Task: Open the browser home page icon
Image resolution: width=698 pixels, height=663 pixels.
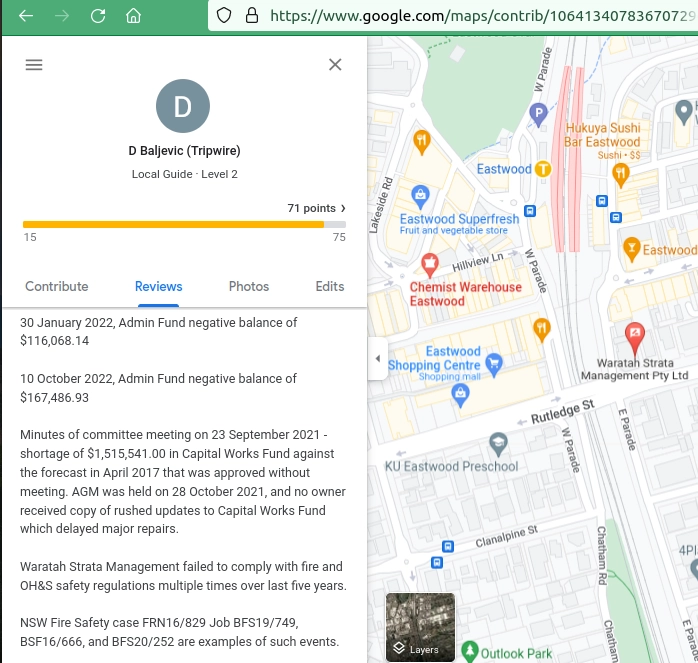Action: click(x=133, y=16)
